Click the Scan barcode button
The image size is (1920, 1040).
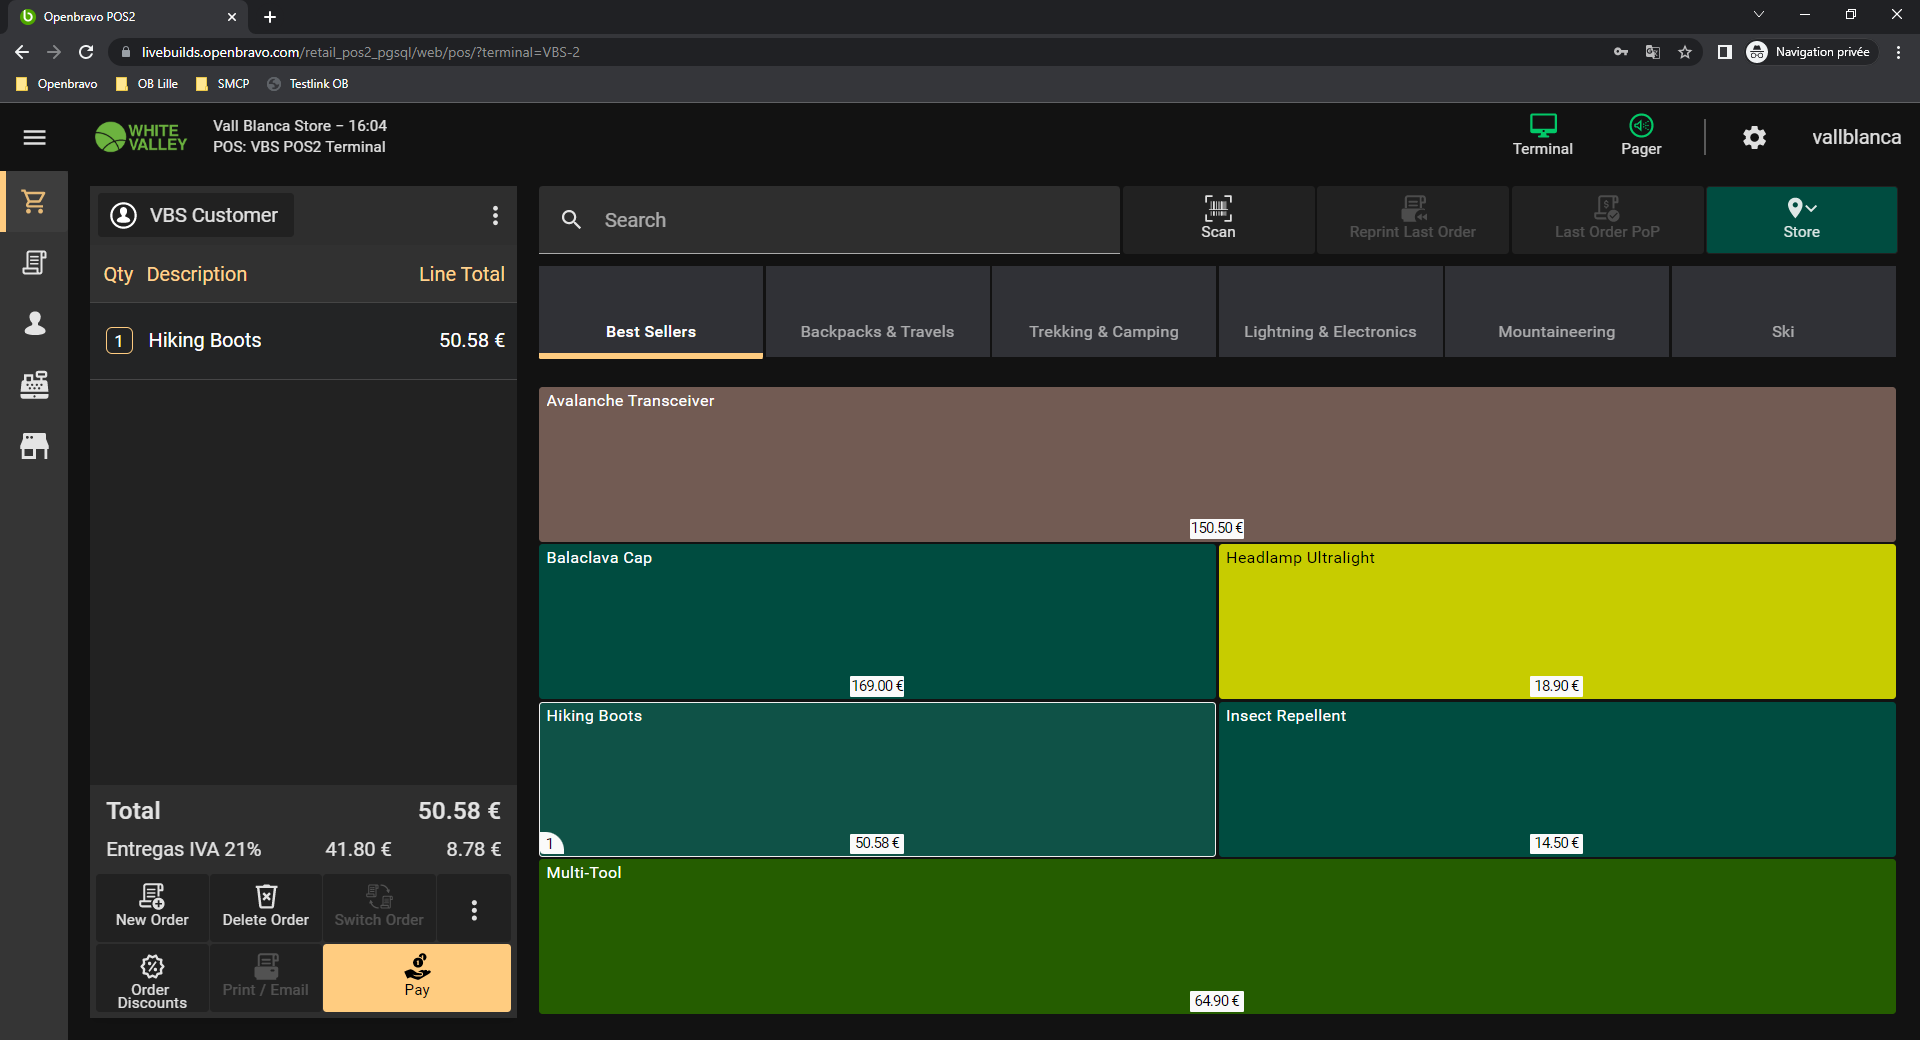(1217, 219)
